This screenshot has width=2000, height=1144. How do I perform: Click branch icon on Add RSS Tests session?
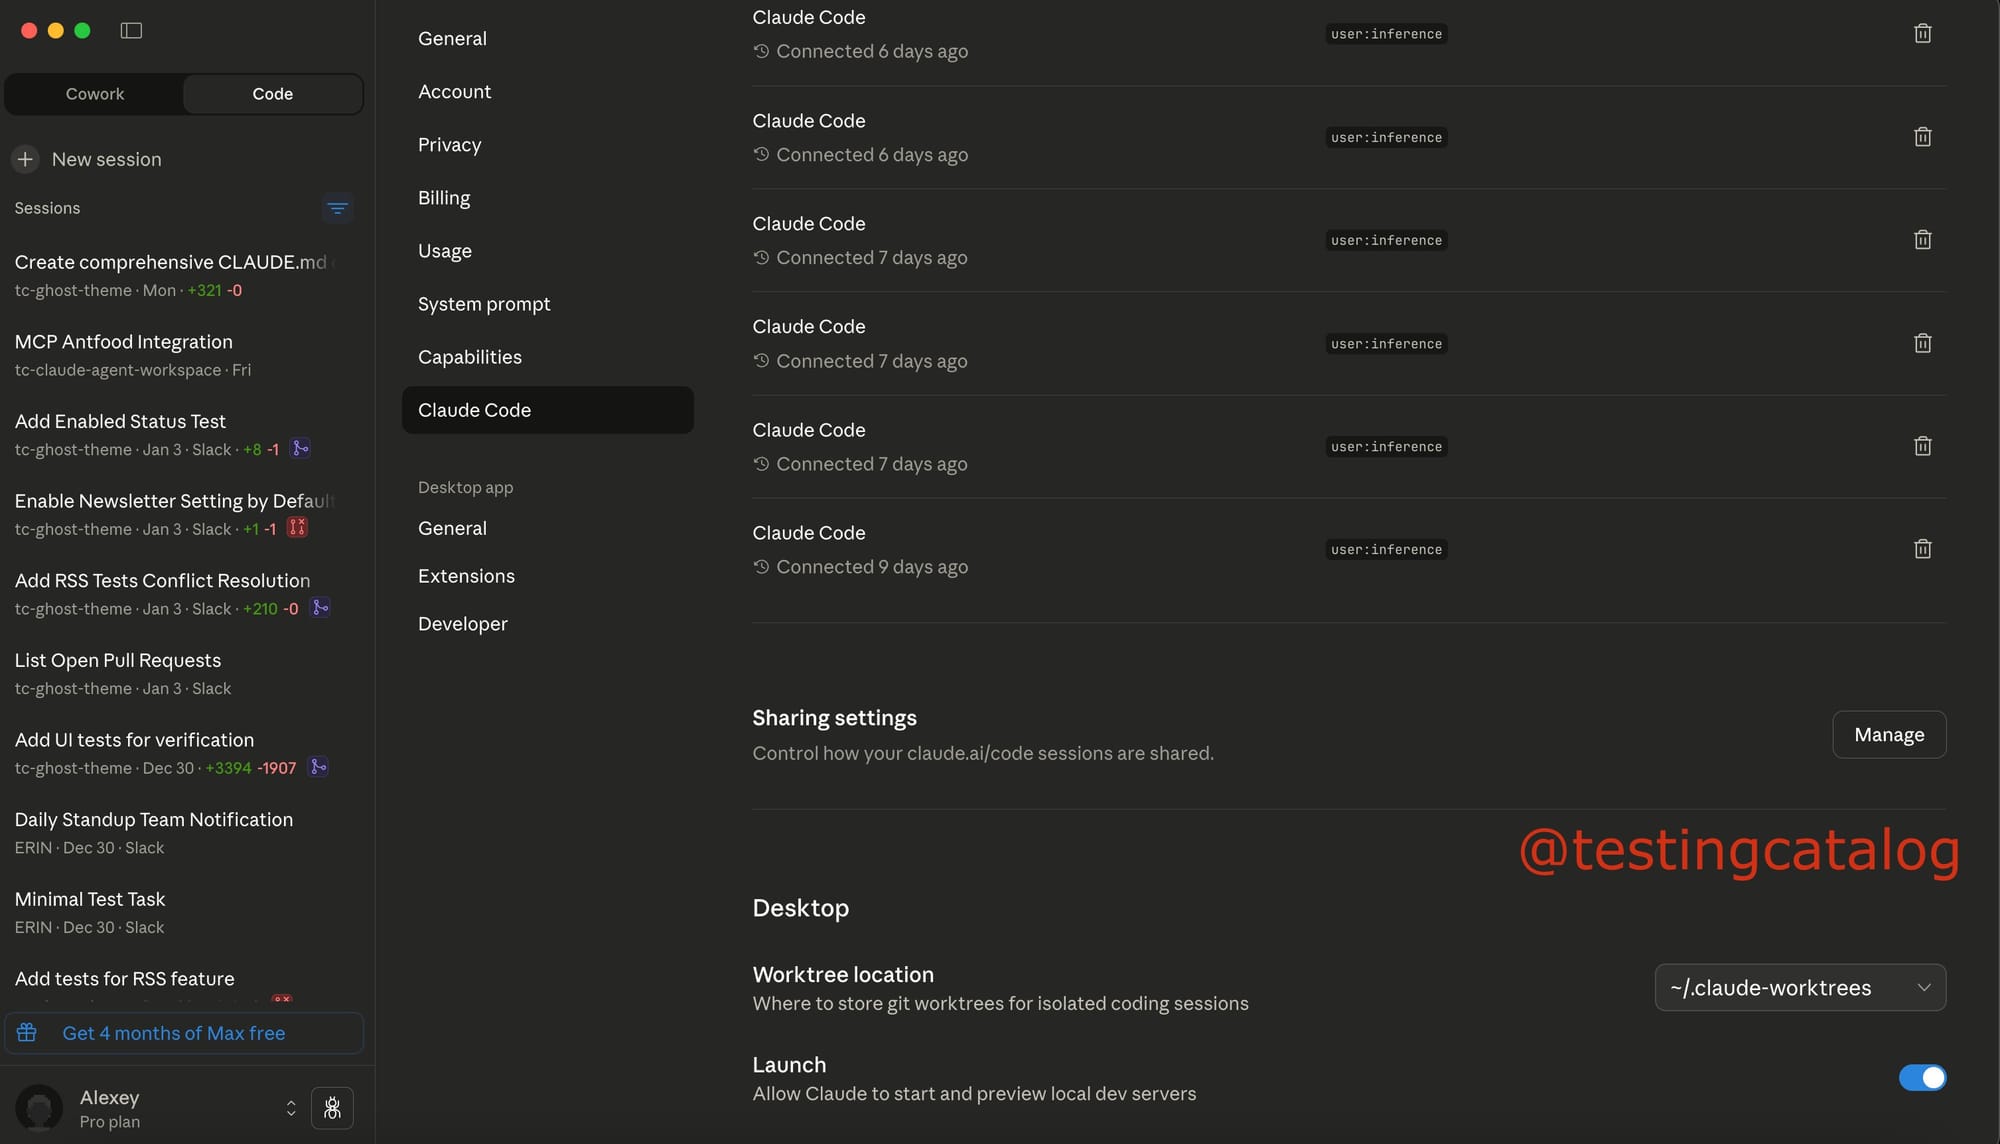(320, 608)
